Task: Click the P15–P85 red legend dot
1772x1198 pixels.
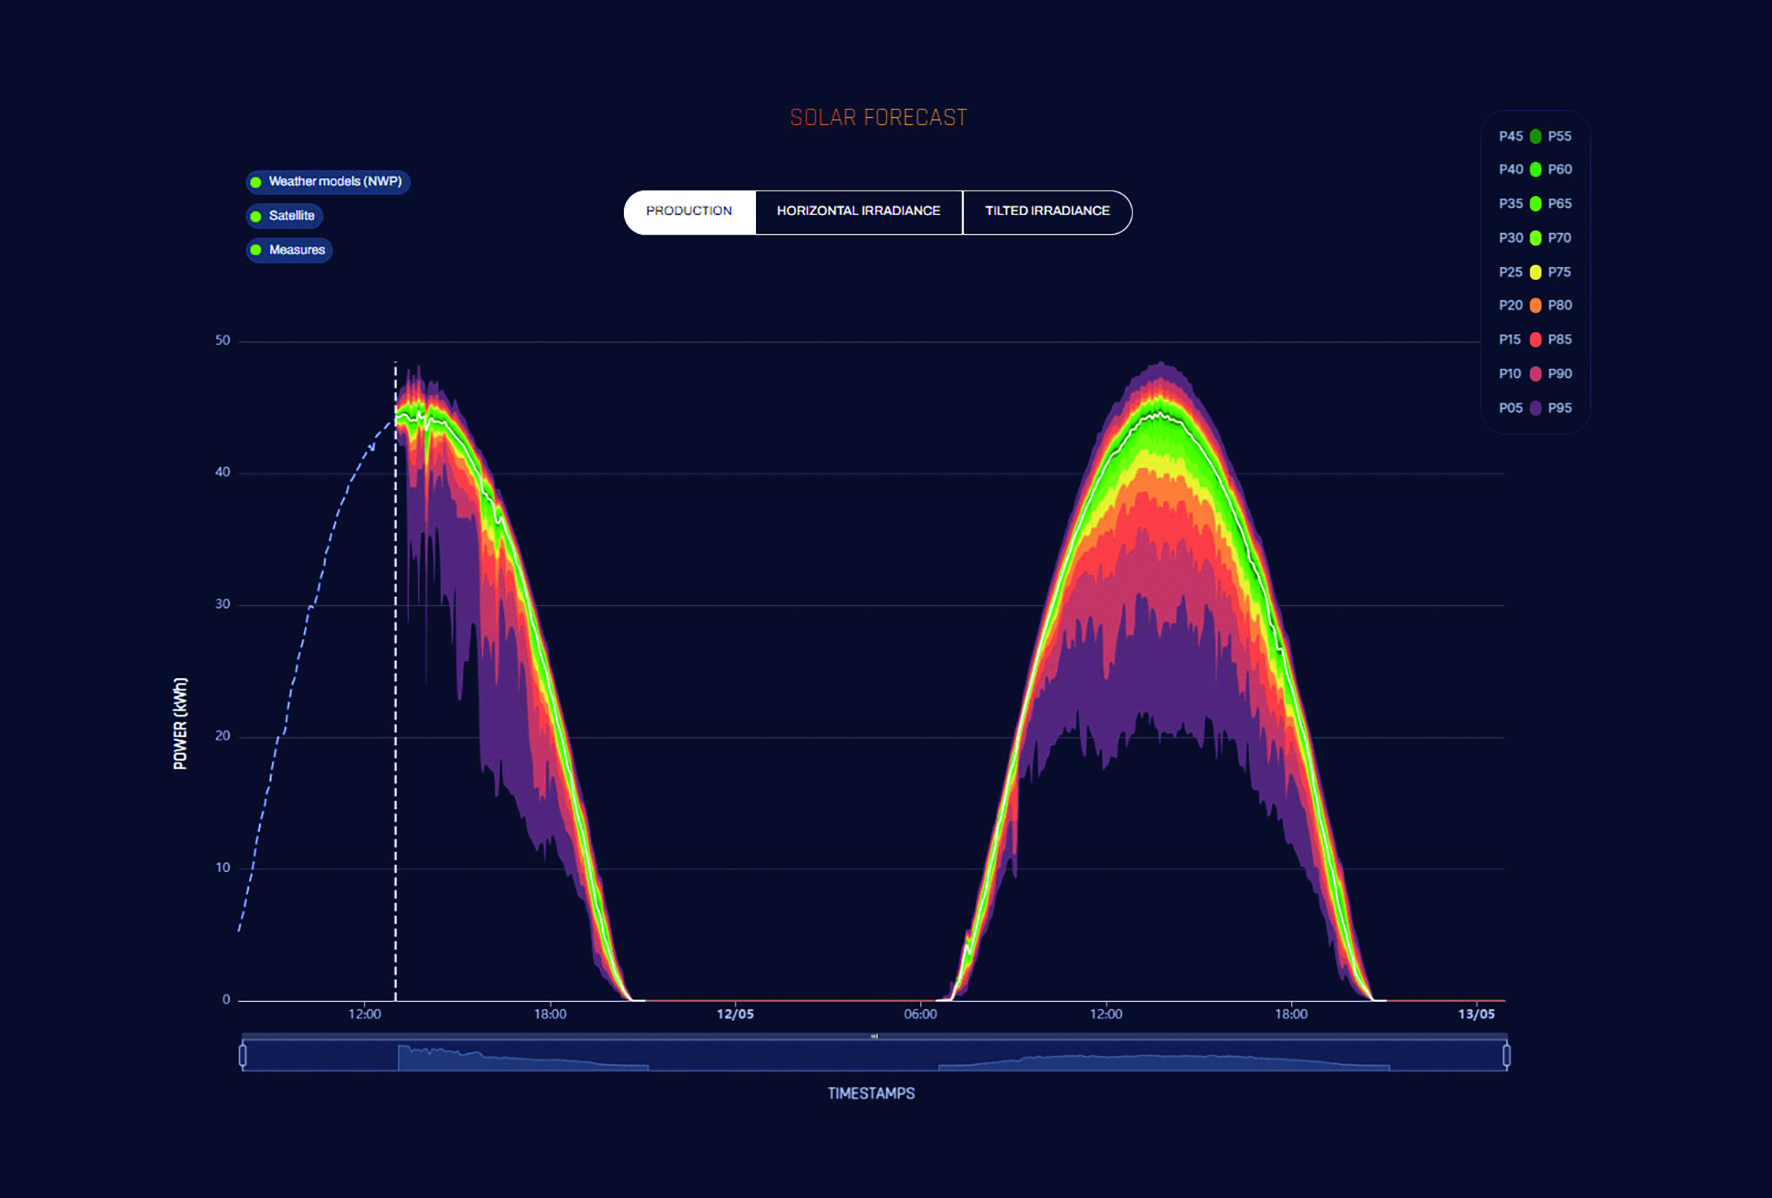Action: pyautogui.click(x=1535, y=340)
